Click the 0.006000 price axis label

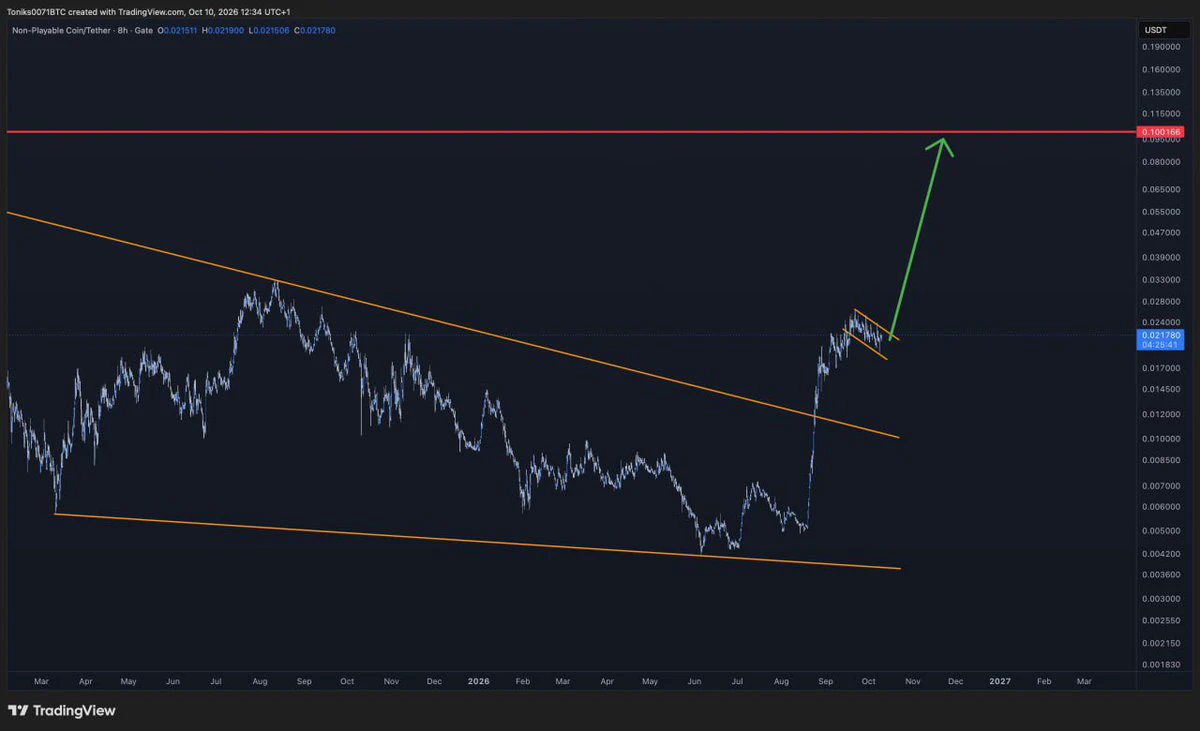[x=1162, y=507]
